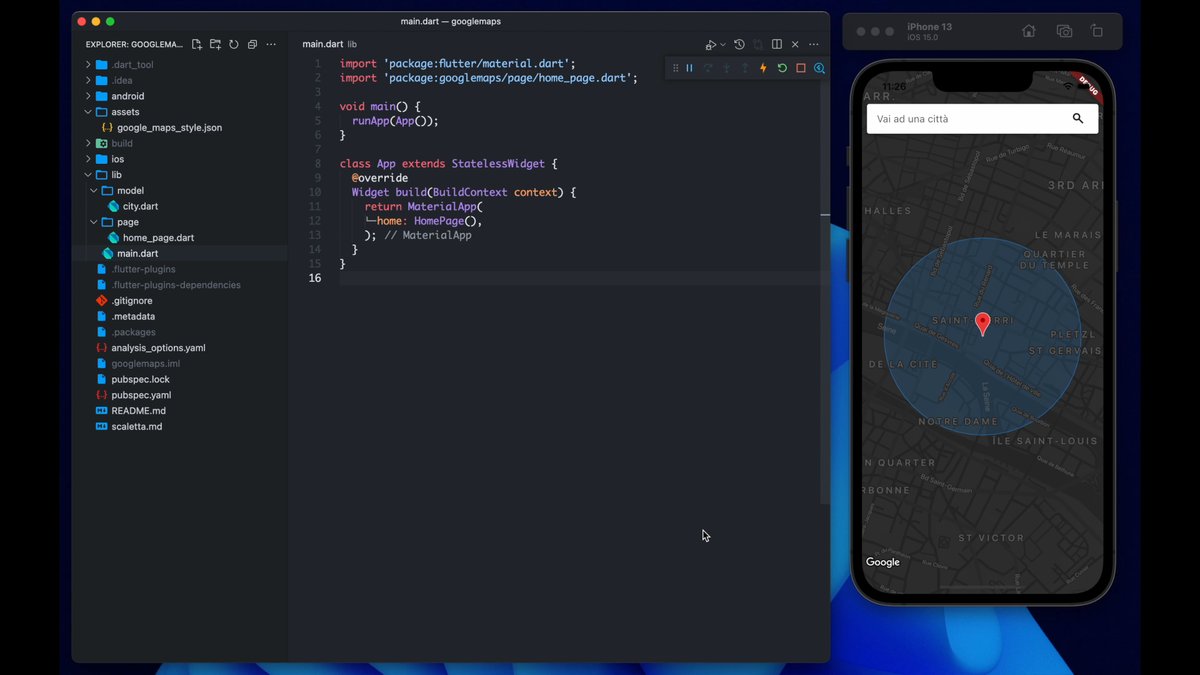The image size is (1200, 675).
Task: Select the main.dart editor tab
Action: (323, 45)
